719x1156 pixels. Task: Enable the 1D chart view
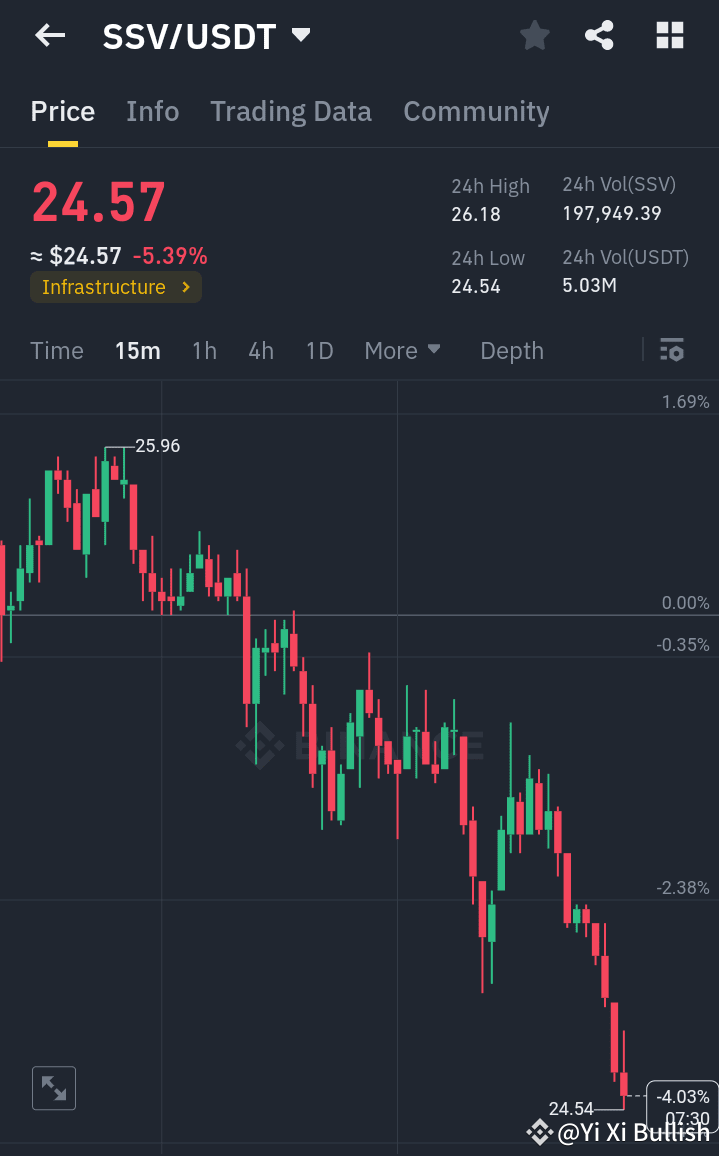pyautogui.click(x=319, y=350)
